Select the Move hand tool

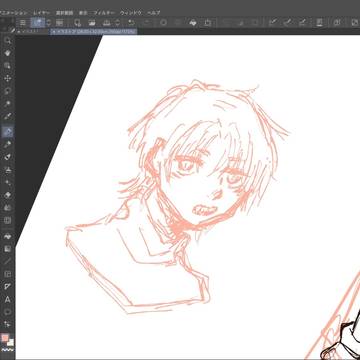click(8, 53)
